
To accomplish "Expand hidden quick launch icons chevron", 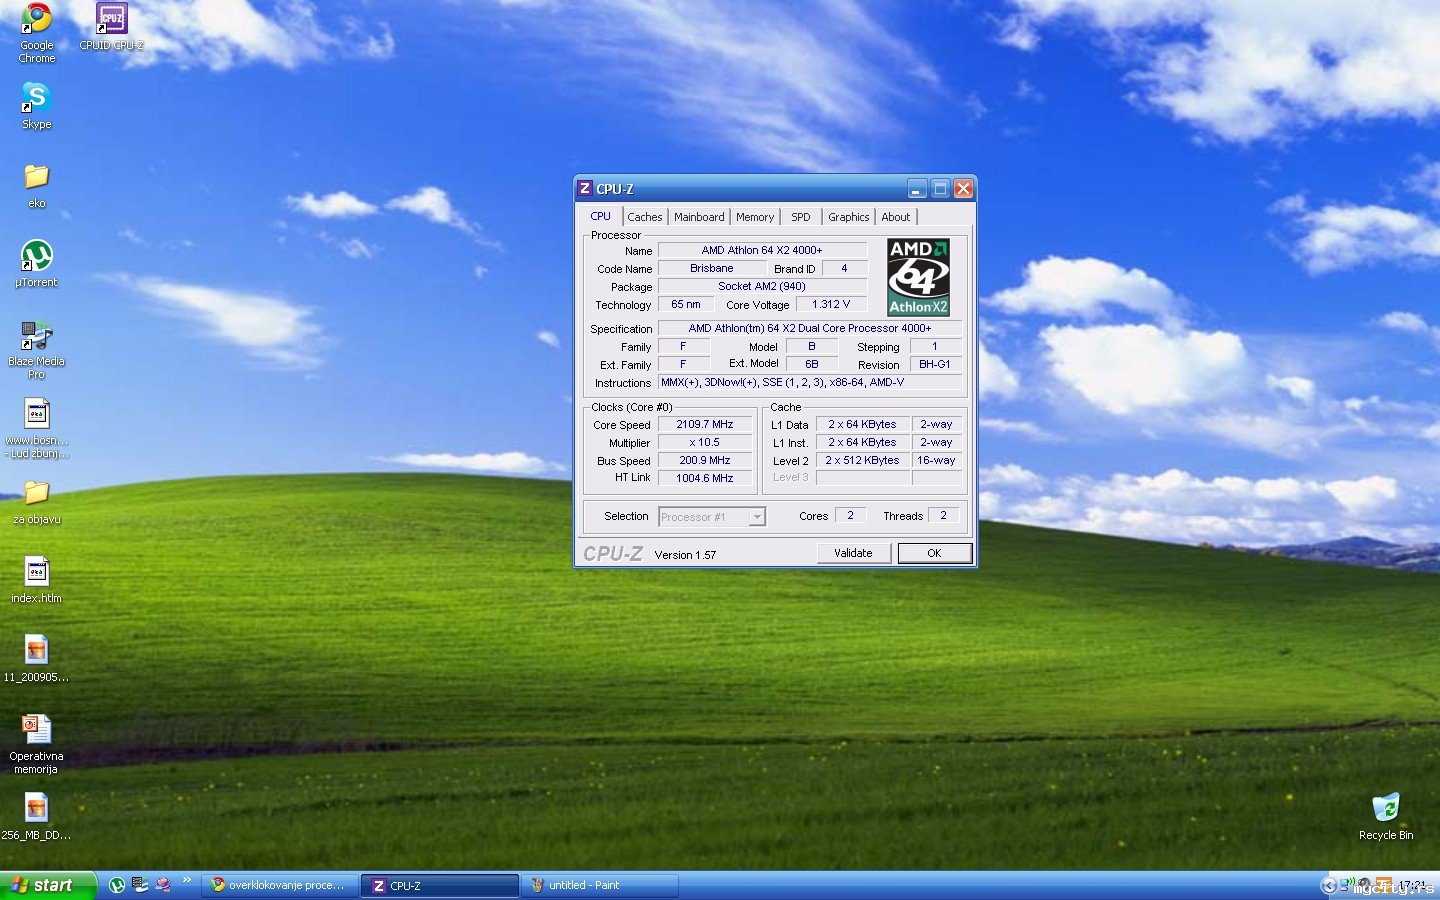I will tap(187, 881).
